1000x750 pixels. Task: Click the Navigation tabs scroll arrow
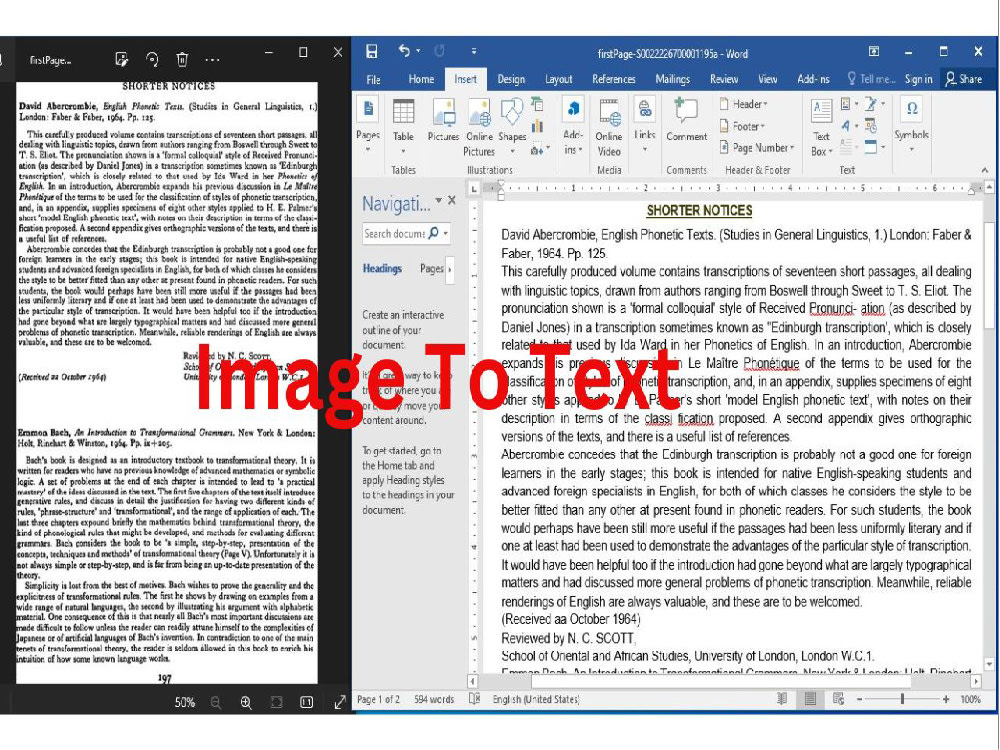(450, 269)
